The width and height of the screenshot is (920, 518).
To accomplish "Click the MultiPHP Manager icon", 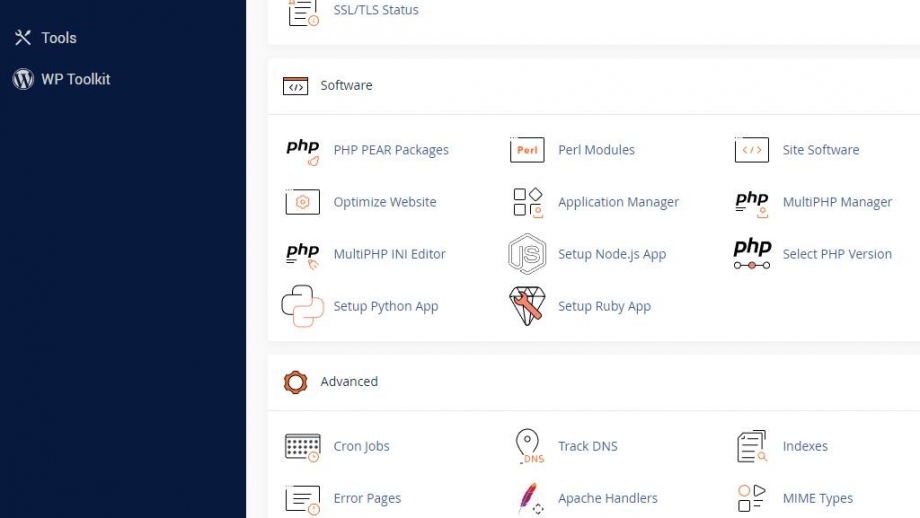I will (x=752, y=204).
